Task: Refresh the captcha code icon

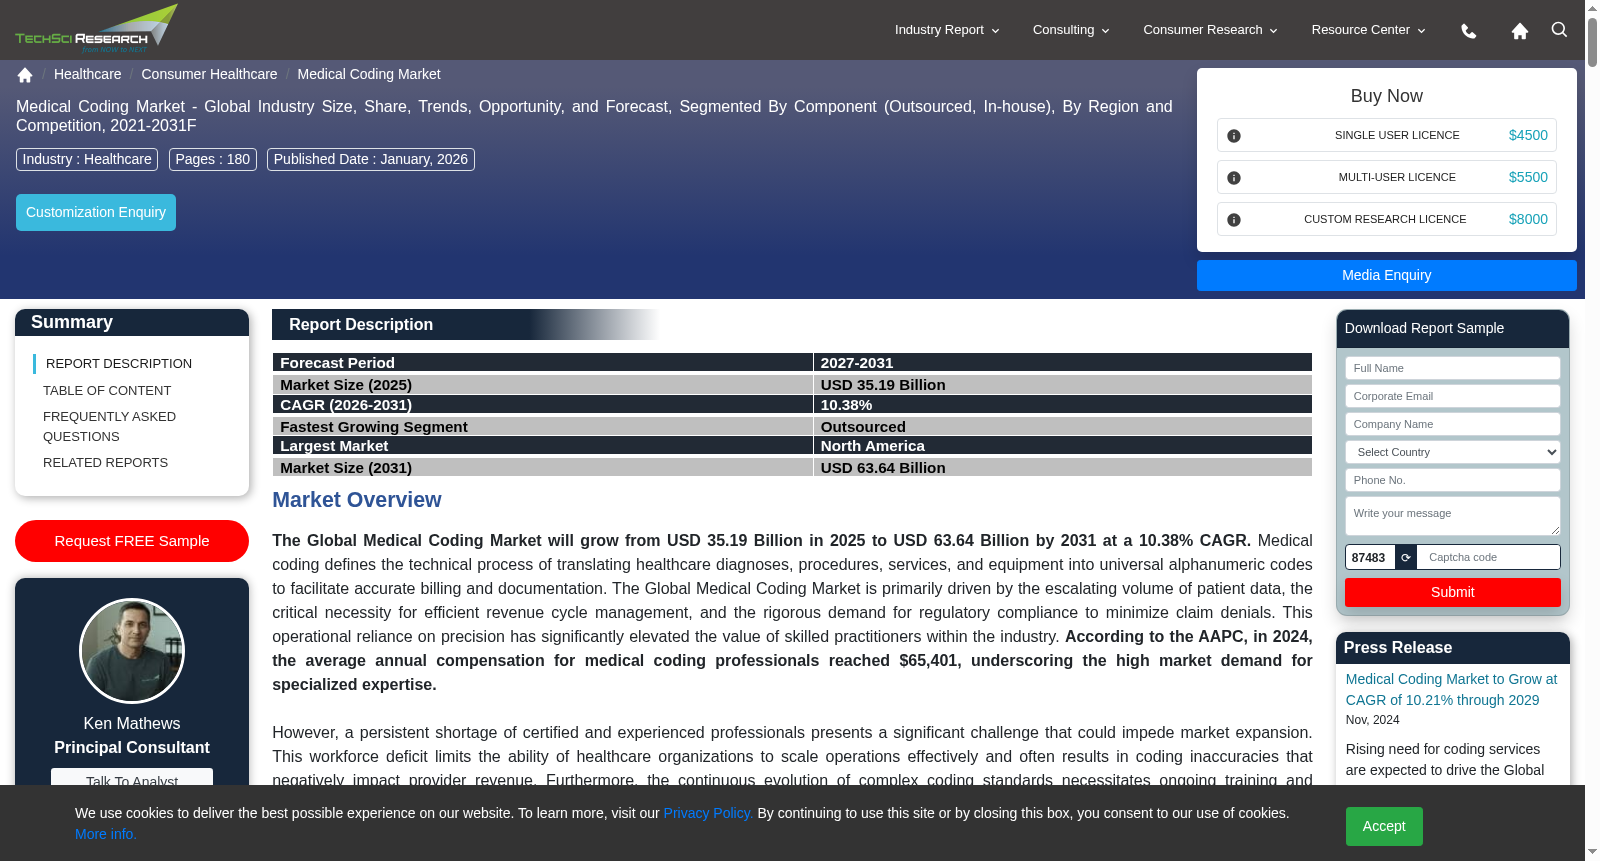Action: point(1406,557)
